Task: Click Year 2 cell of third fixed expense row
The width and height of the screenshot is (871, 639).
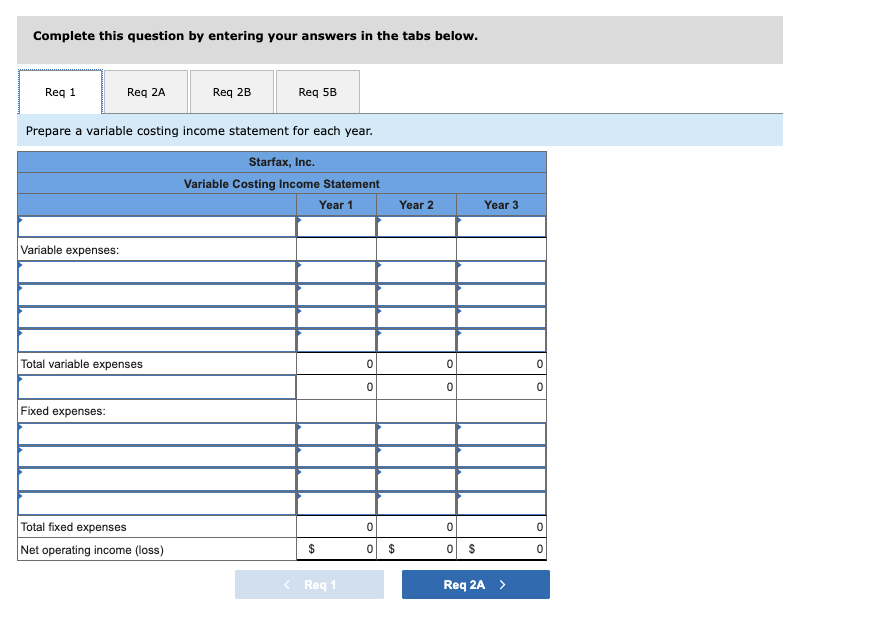Action: click(x=416, y=480)
